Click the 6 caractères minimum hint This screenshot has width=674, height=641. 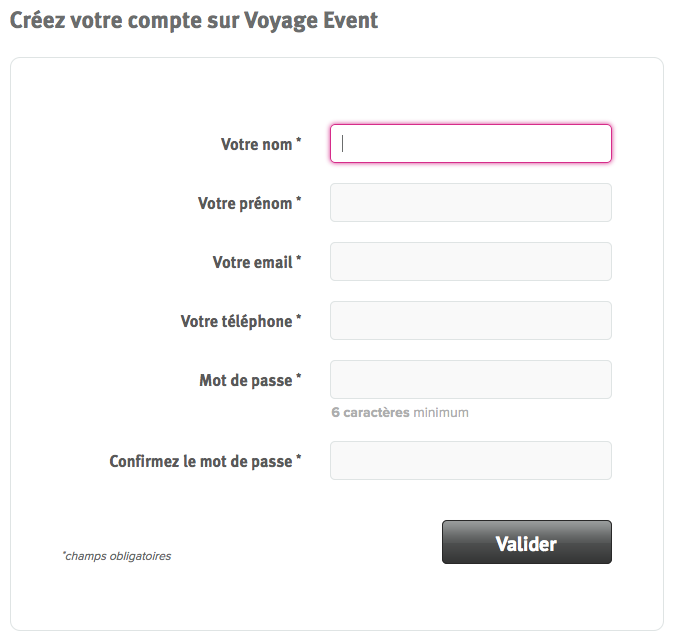click(400, 412)
